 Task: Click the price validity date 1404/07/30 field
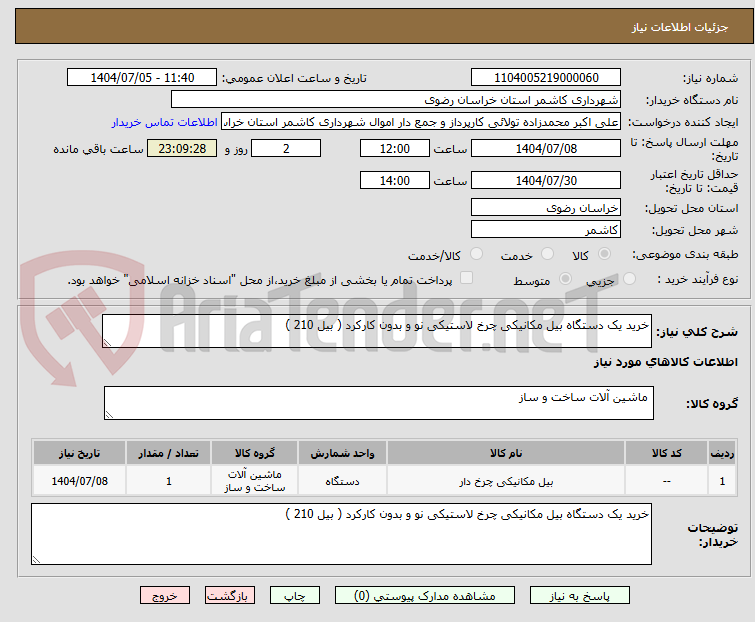click(546, 181)
